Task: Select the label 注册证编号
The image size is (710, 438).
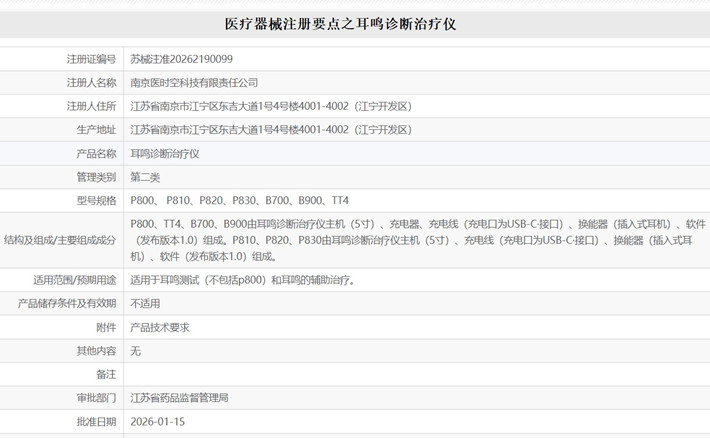Action: (91, 59)
